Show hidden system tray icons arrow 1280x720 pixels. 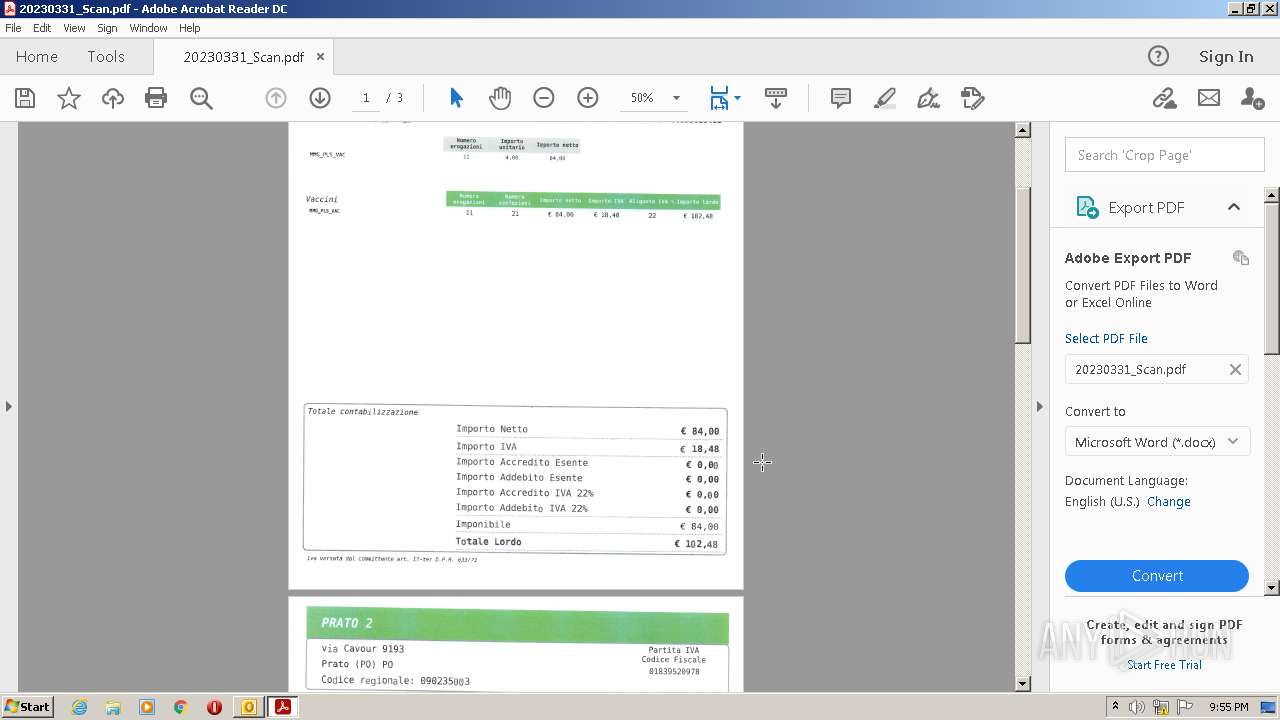click(x=1115, y=707)
